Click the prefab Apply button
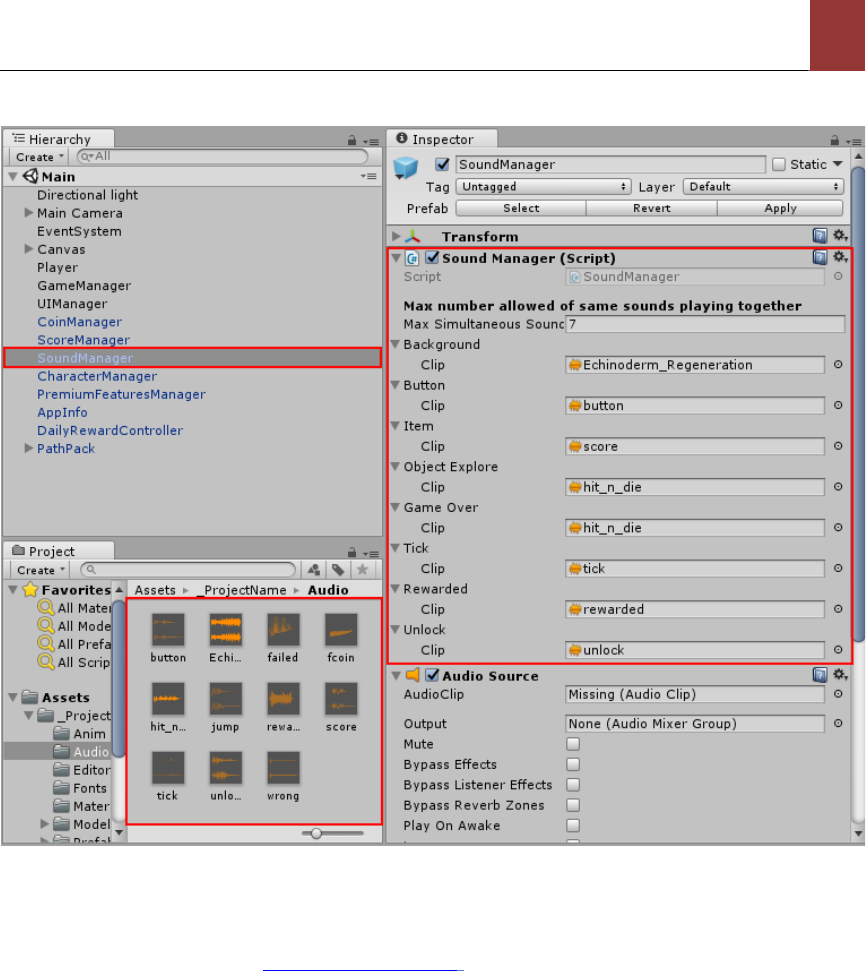The width and height of the screenshot is (866, 972). [780, 208]
